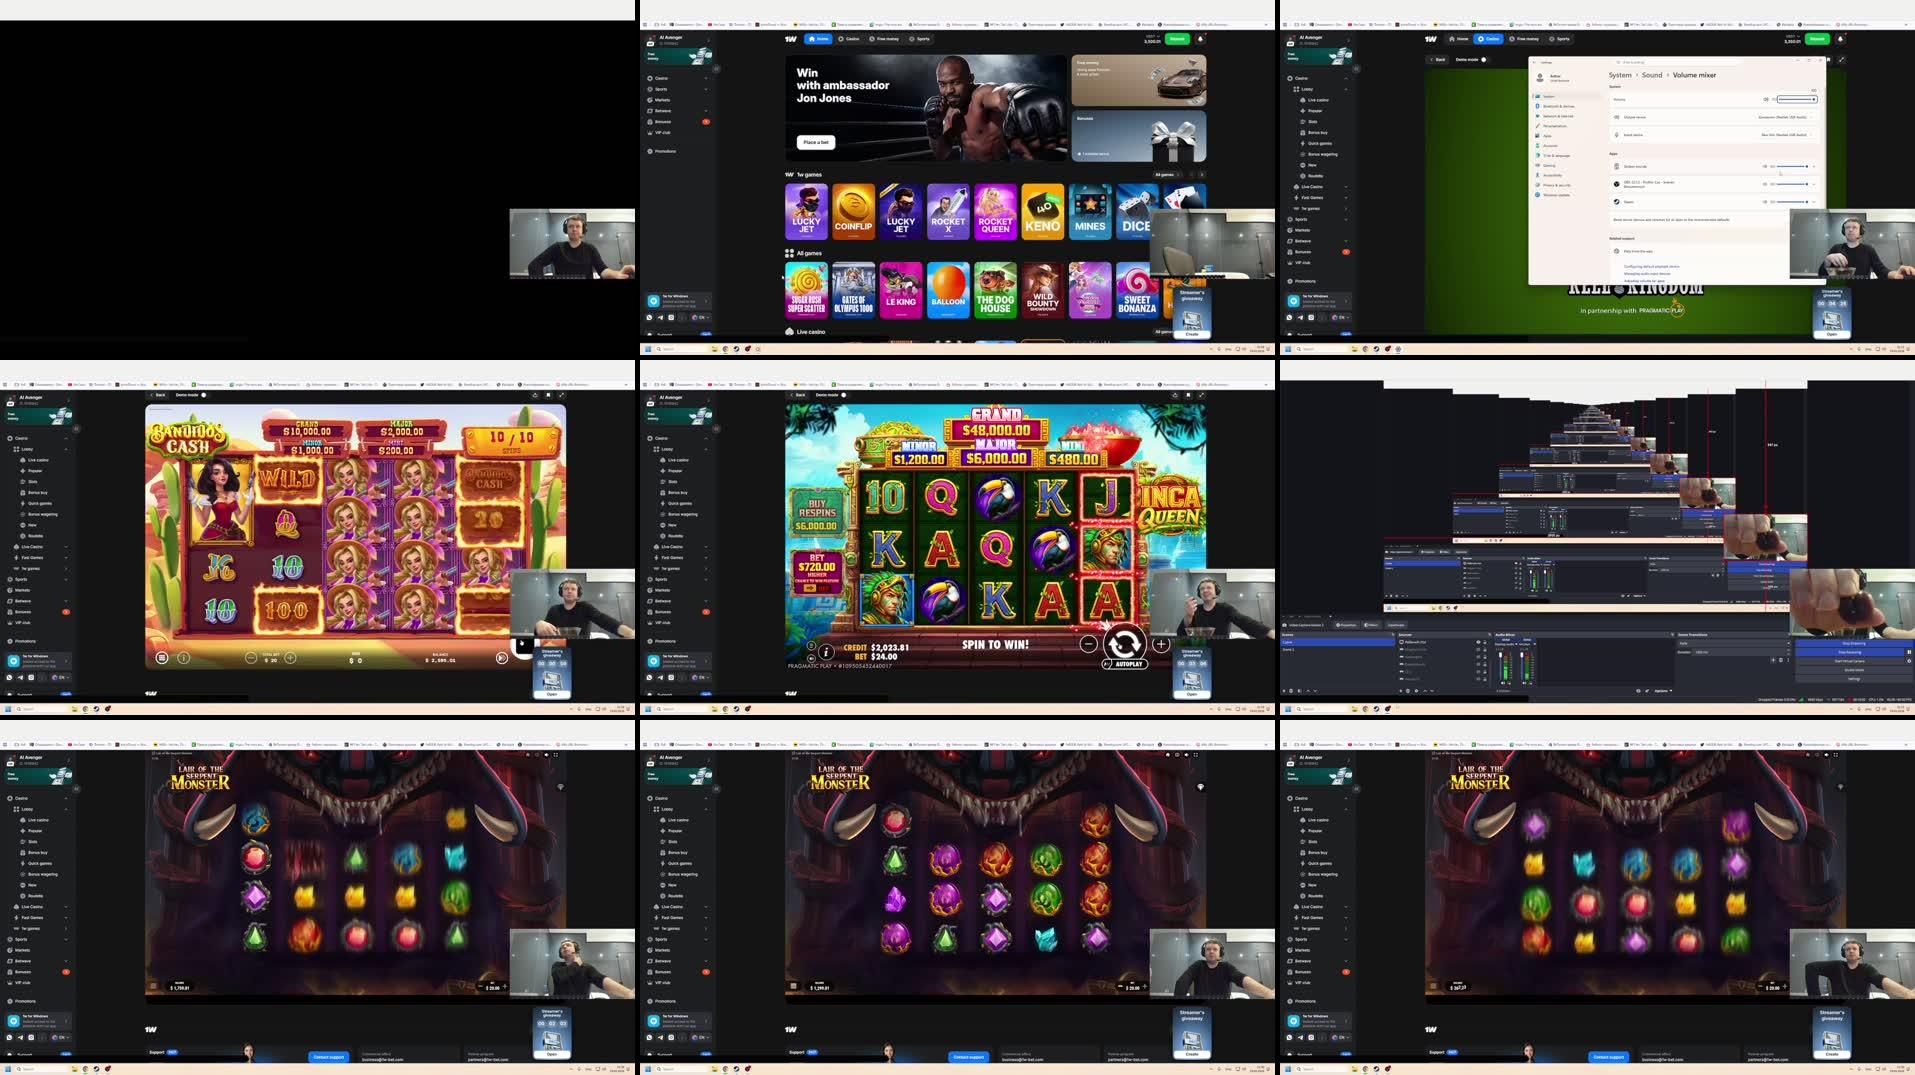The width and height of the screenshot is (1915, 1075).
Task: Expand OBS app row in Volume mixer
Action: coord(1814,184)
